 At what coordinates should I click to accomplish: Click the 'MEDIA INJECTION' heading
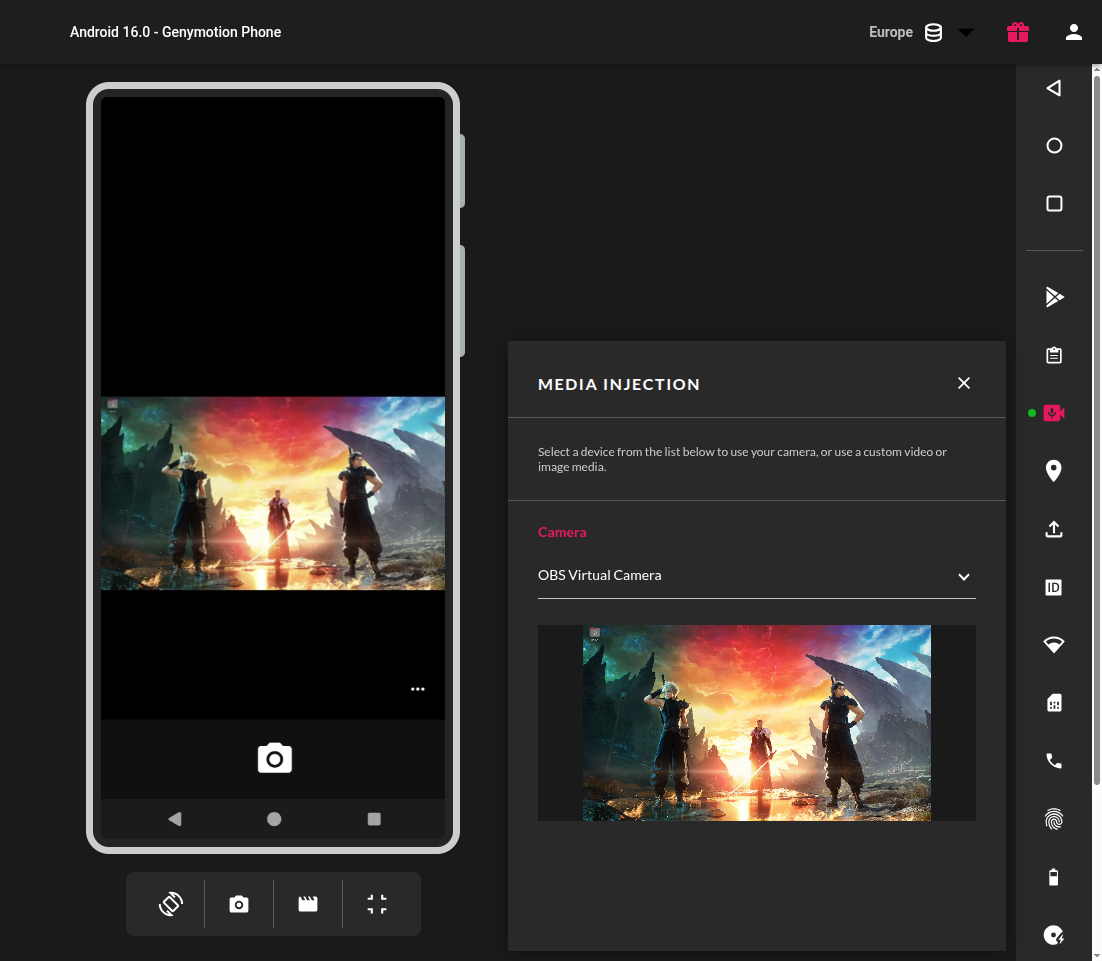click(618, 385)
